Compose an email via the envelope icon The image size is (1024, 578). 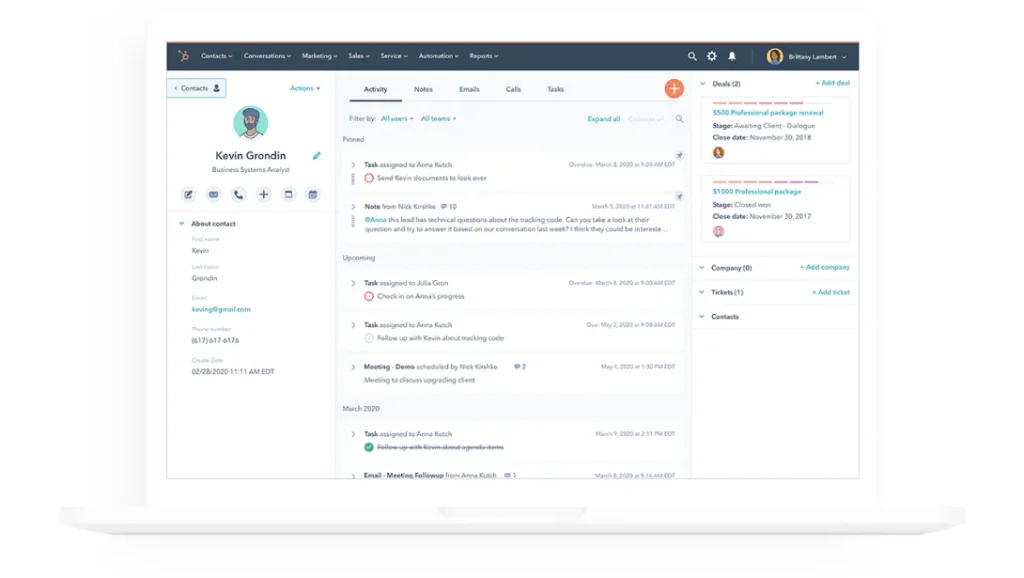tap(213, 195)
